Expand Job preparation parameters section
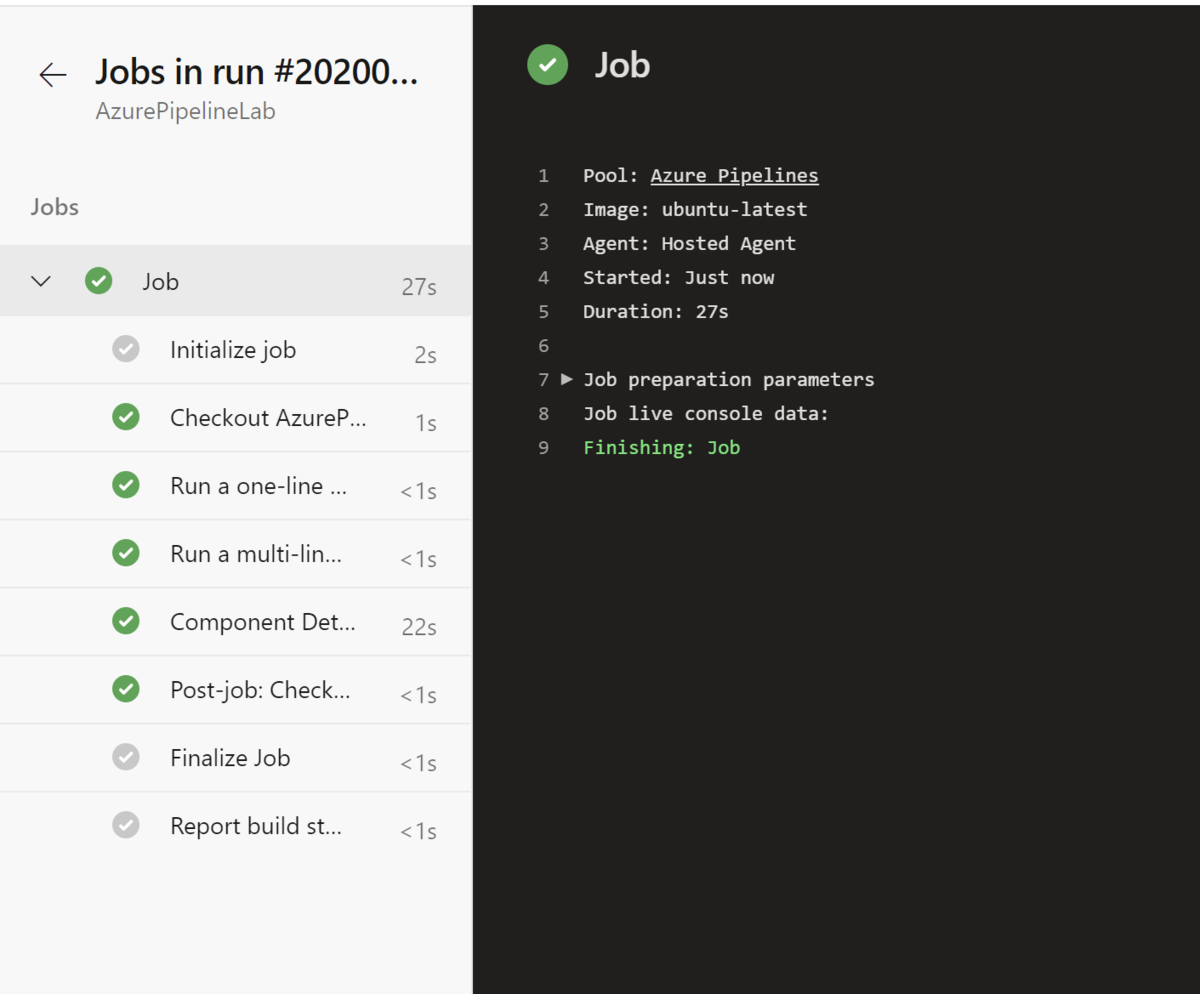 pyautogui.click(x=567, y=379)
